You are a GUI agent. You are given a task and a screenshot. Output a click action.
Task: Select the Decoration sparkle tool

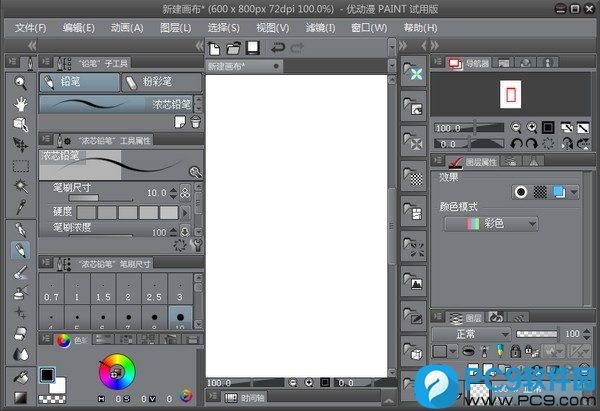tap(20, 313)
